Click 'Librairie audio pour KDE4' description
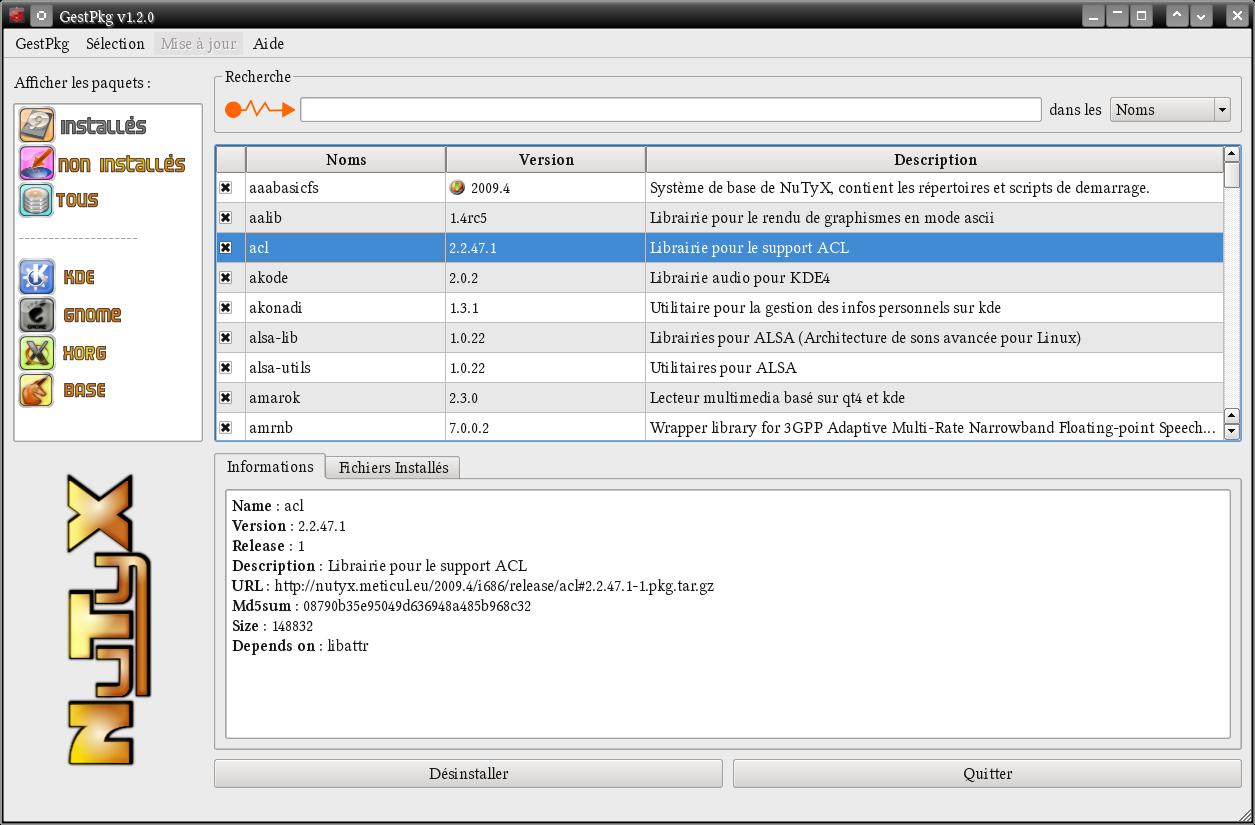The height and width of the screenshot is (825, 1255). click(739, 277)
